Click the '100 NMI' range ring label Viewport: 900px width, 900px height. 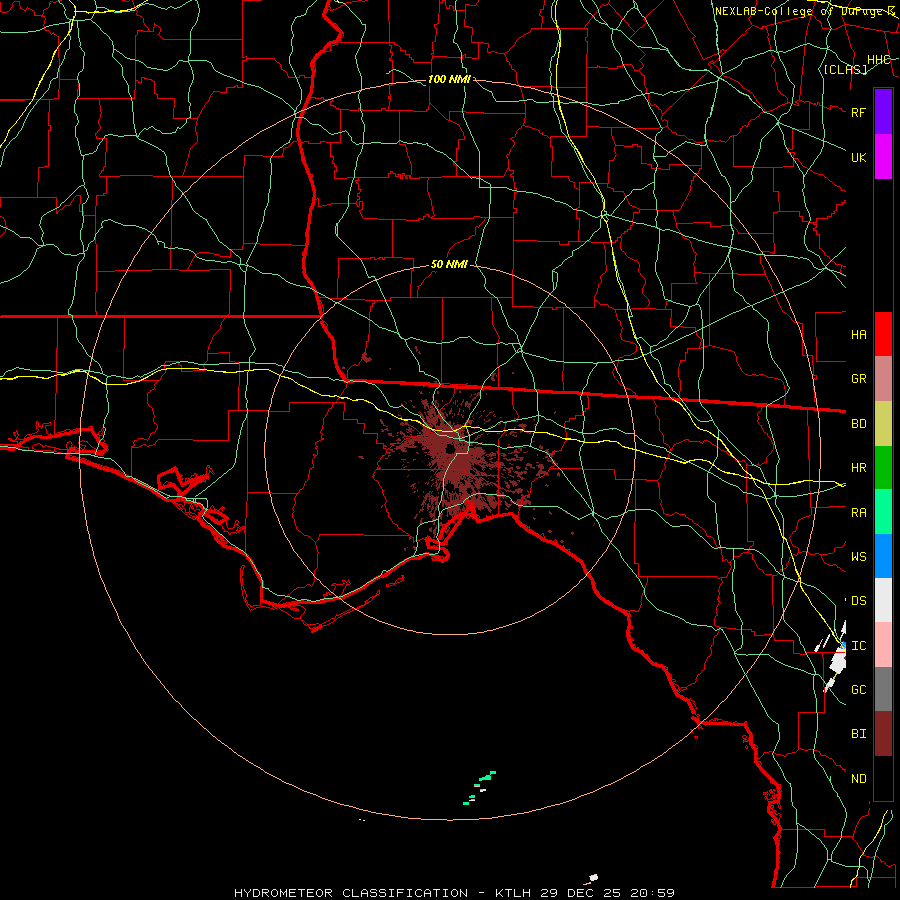point(449,79)
